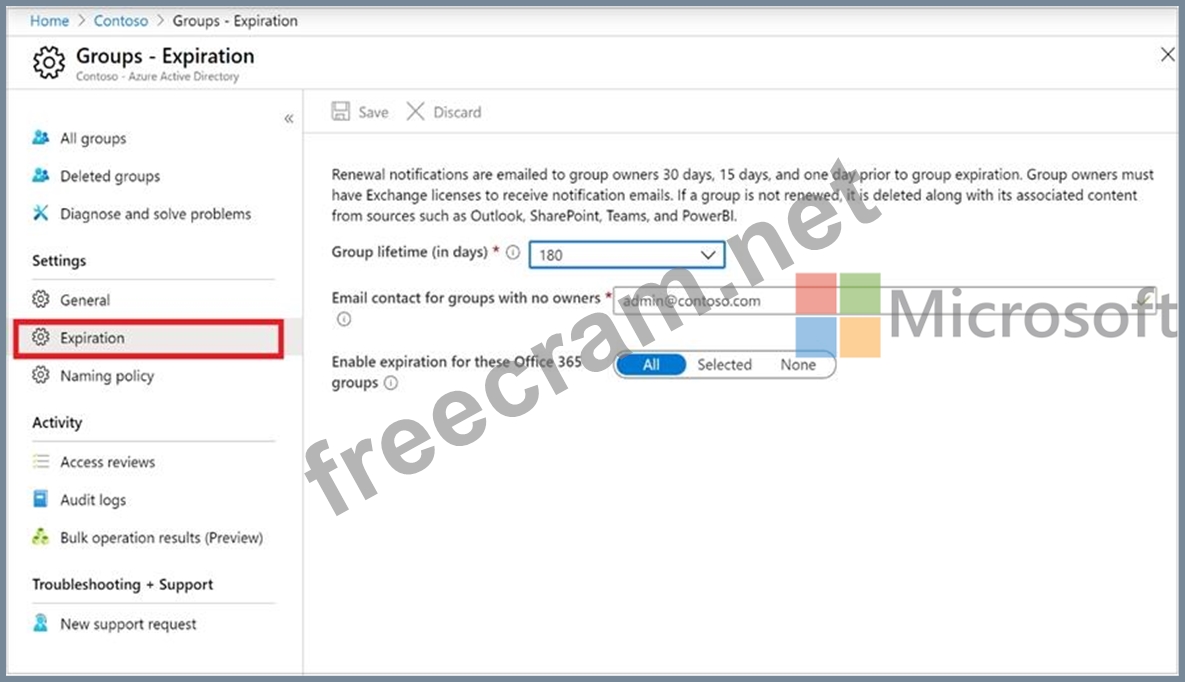The image size is (1185, 682).
Task: Click the email contact input field
Action: [x=884, y=300]
